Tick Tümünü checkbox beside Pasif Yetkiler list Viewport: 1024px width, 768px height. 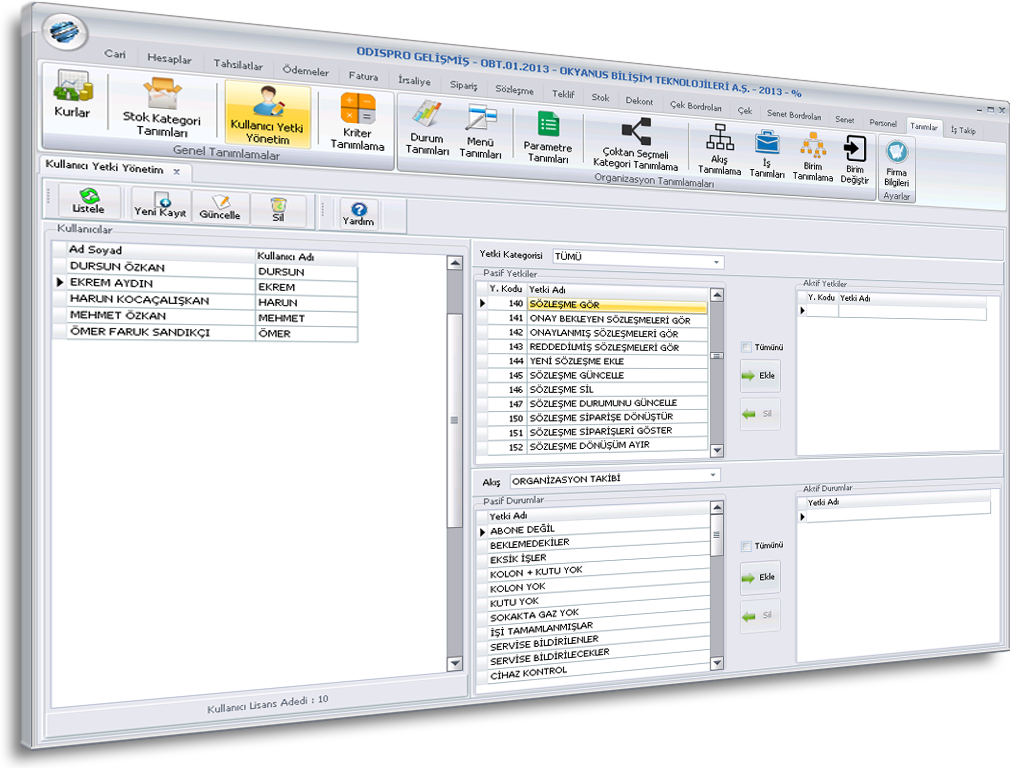746,347
